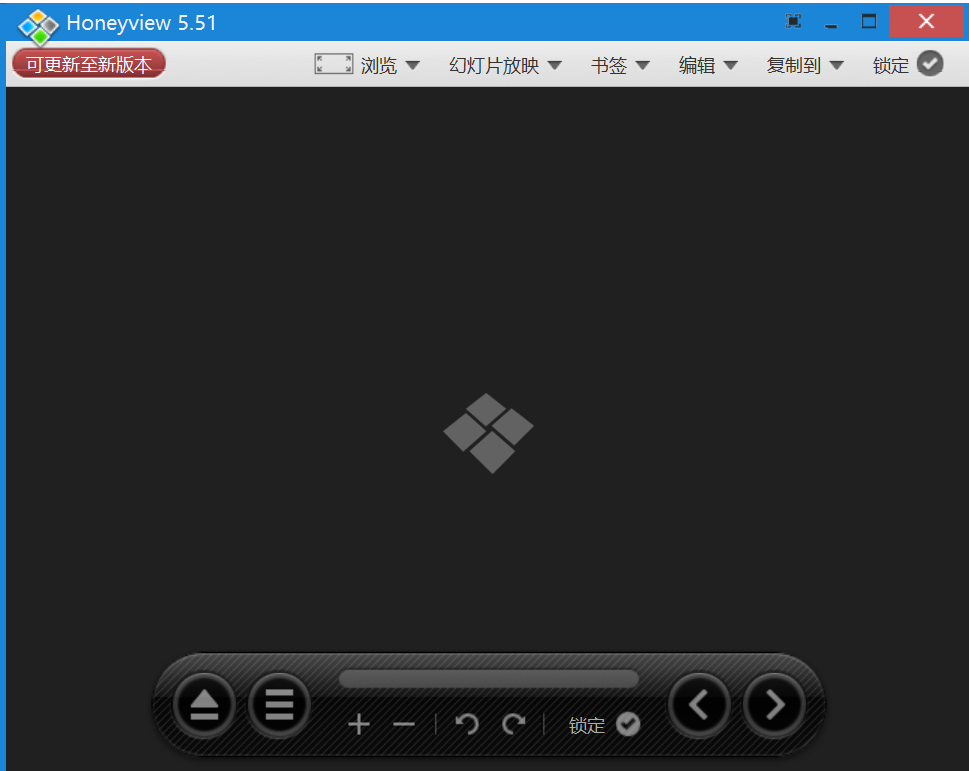Open the 书签 menu
969x771 pixels.
click(620, 66)
